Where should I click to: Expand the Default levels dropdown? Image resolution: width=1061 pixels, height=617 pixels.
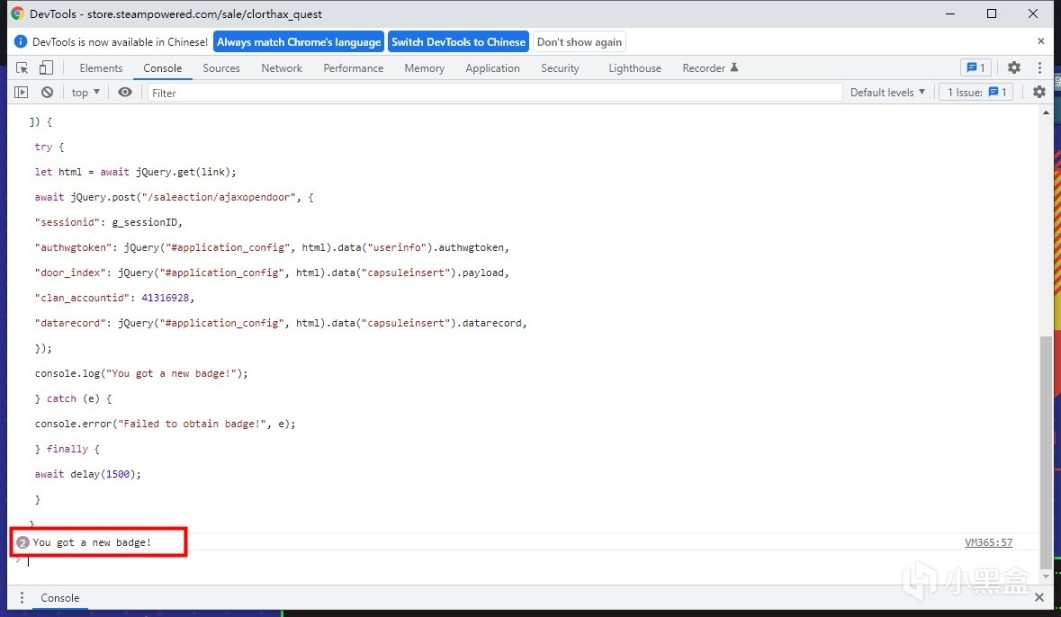click(x=887, y=92)
